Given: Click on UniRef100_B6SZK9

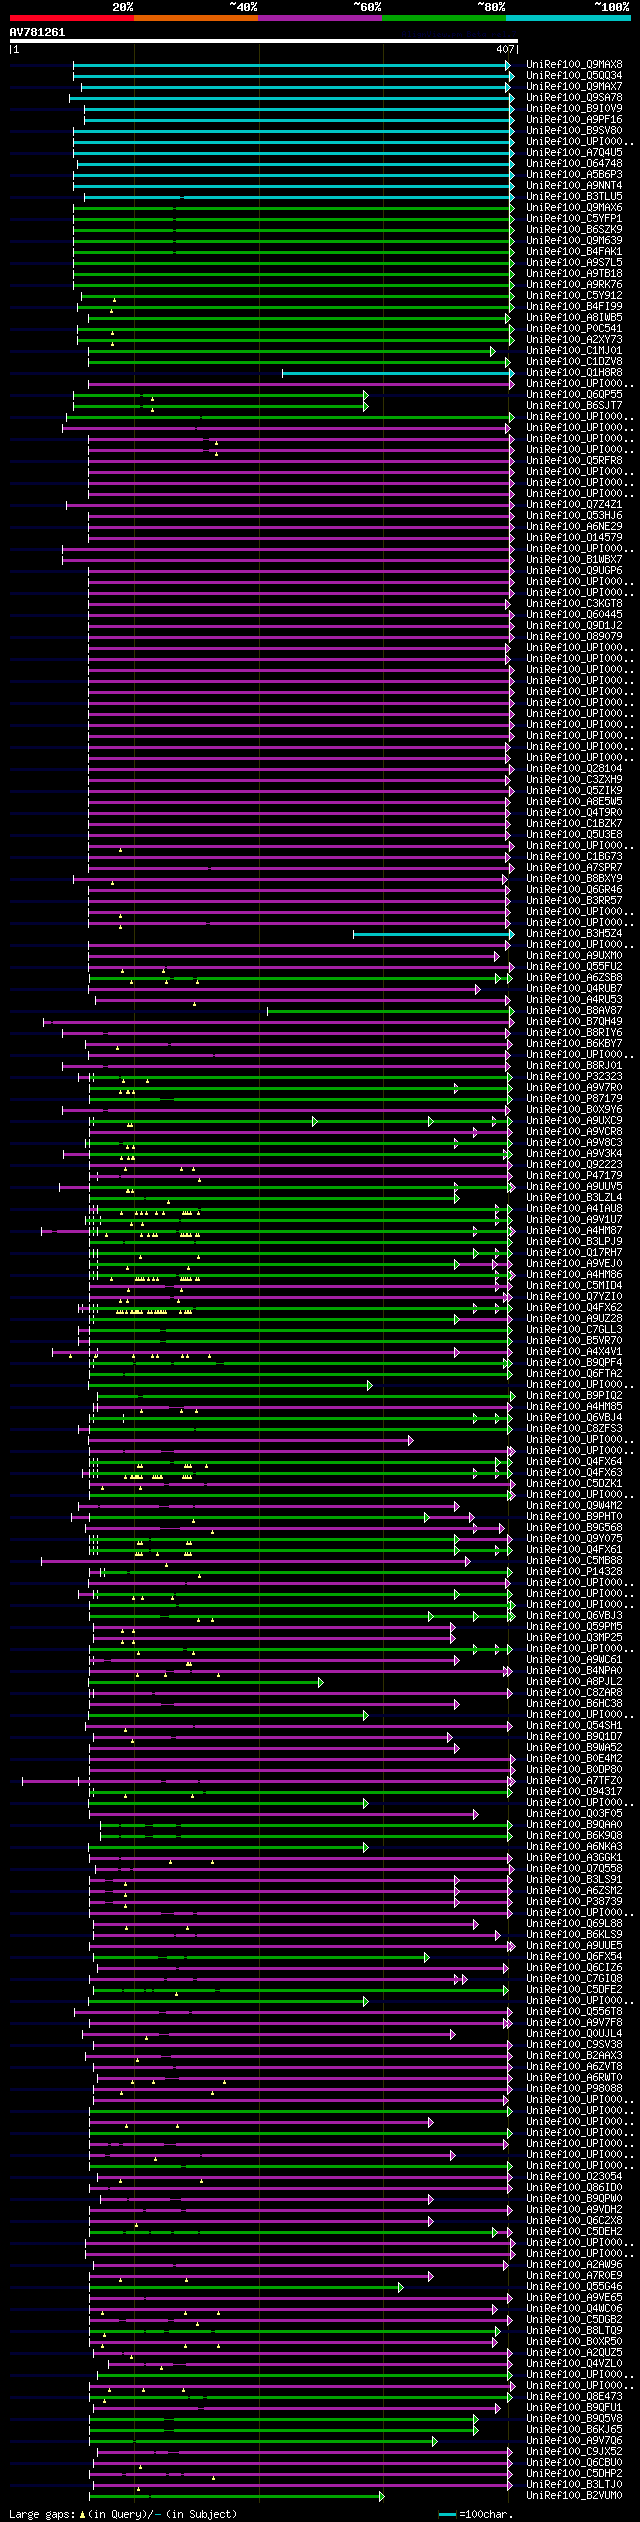Looking at the screenshot, I should click(x=574, y=230).
